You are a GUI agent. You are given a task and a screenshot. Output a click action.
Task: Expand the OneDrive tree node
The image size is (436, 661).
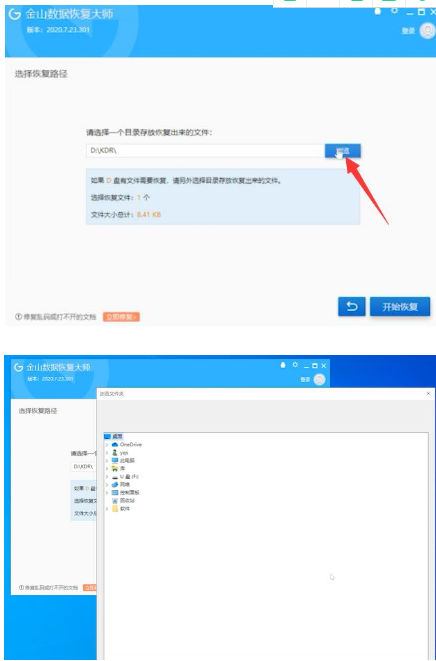(107, 445)
